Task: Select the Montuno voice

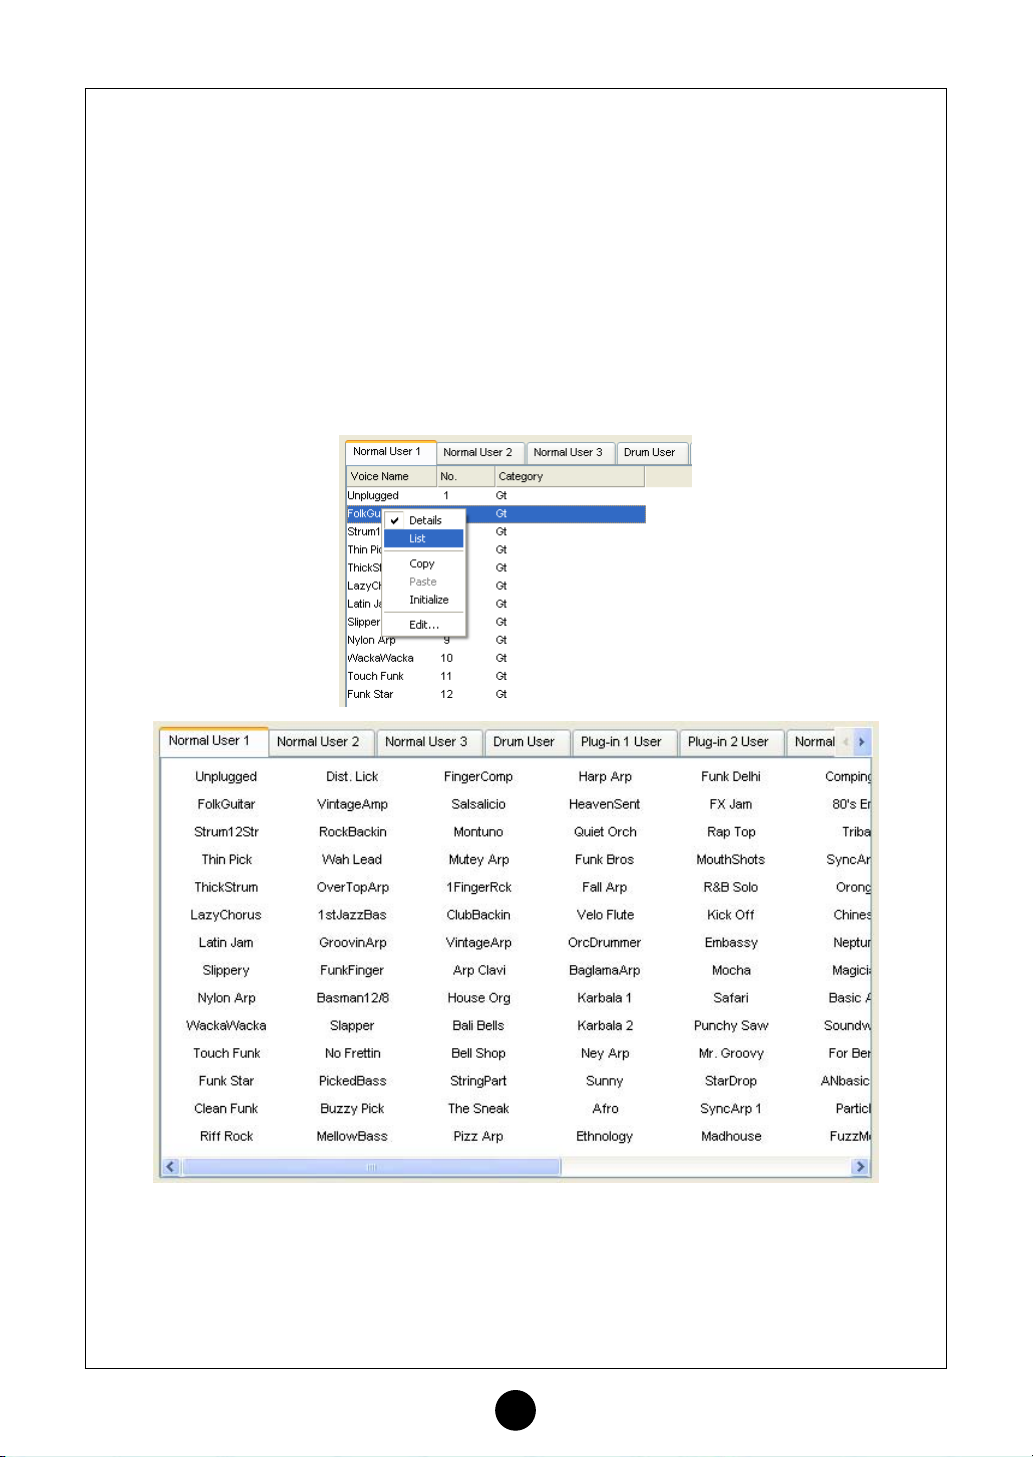Action: 478,832
